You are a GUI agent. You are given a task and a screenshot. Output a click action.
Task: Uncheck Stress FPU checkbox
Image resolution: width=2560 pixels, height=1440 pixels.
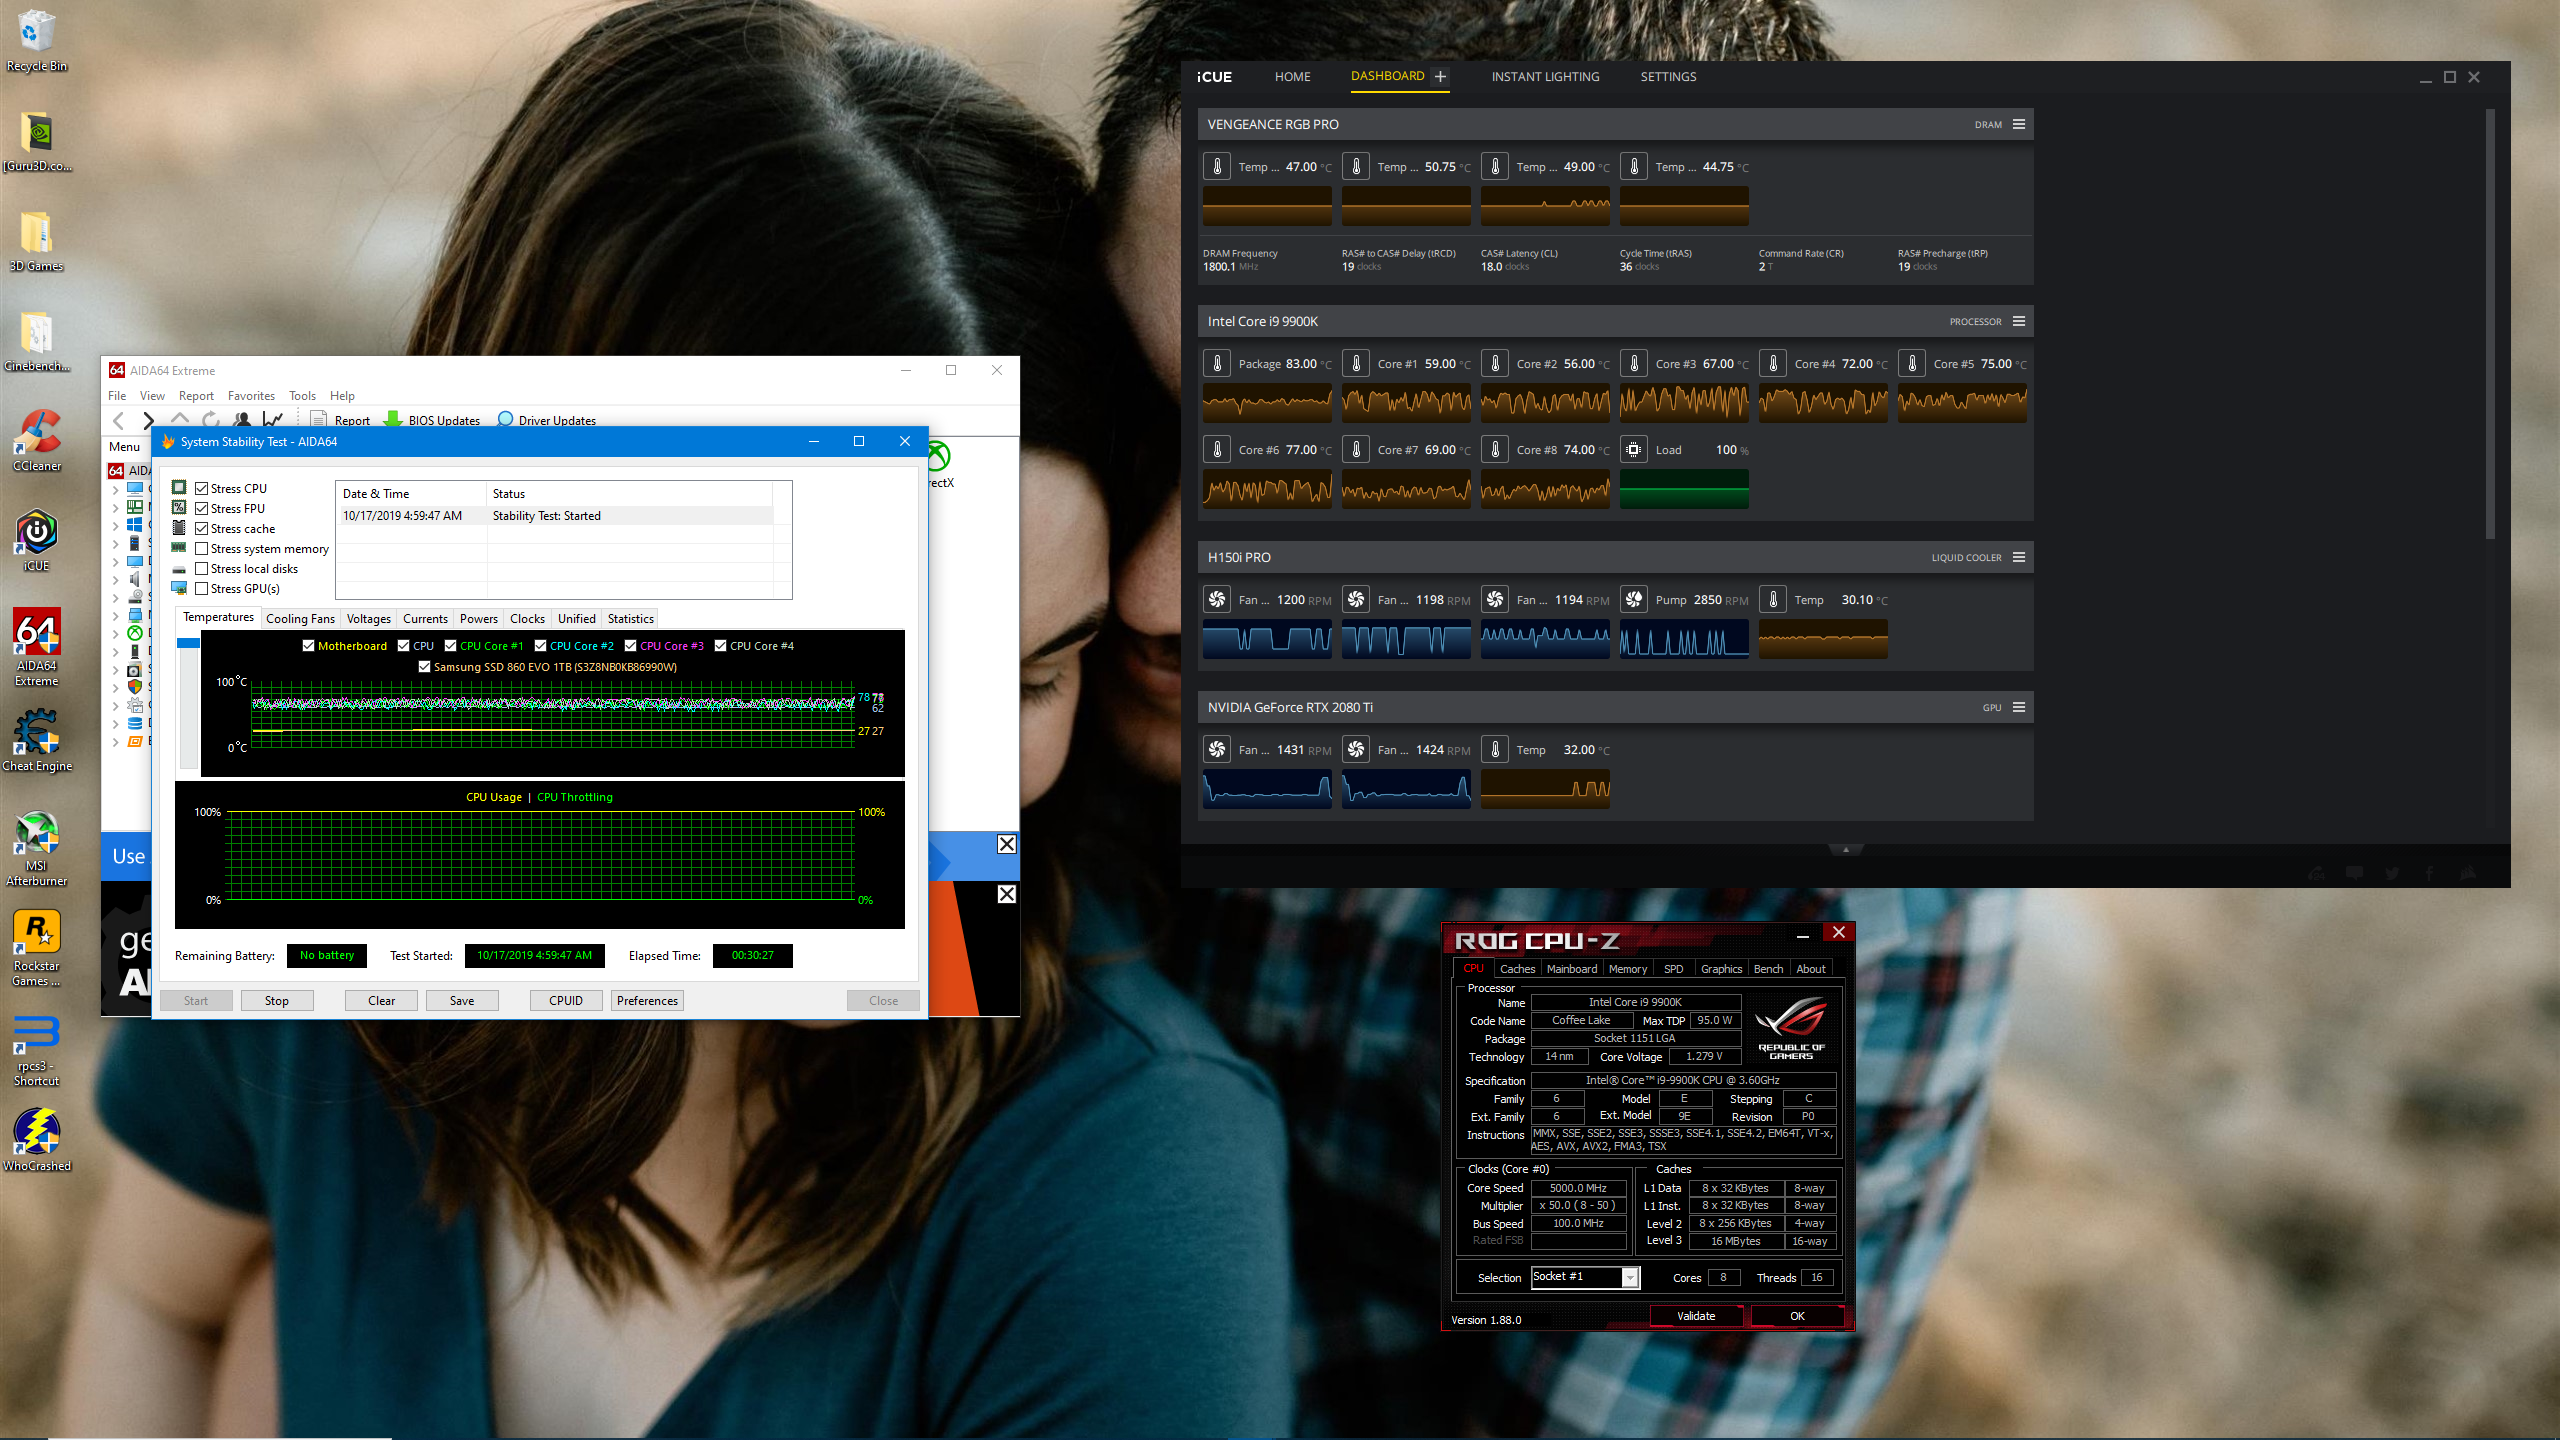[x=202, y=508]
